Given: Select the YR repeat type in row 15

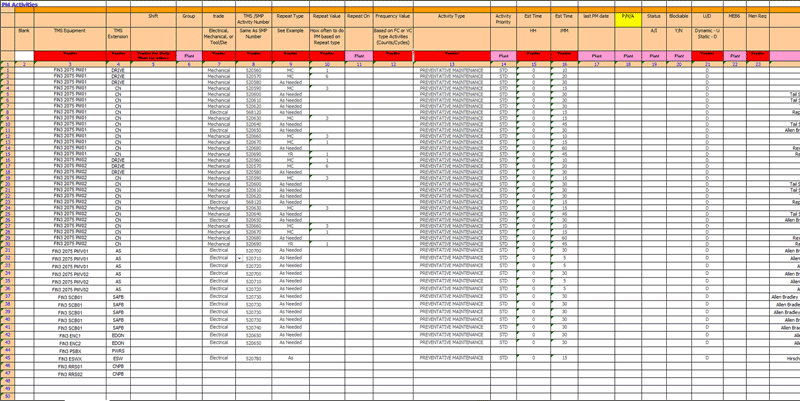Looking at the screenshot, I should (x=290, y=154).
